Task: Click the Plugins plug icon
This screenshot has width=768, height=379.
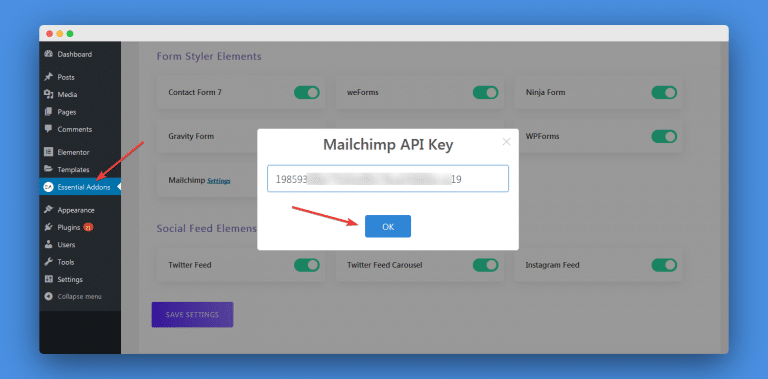Action: click(48, 227)
